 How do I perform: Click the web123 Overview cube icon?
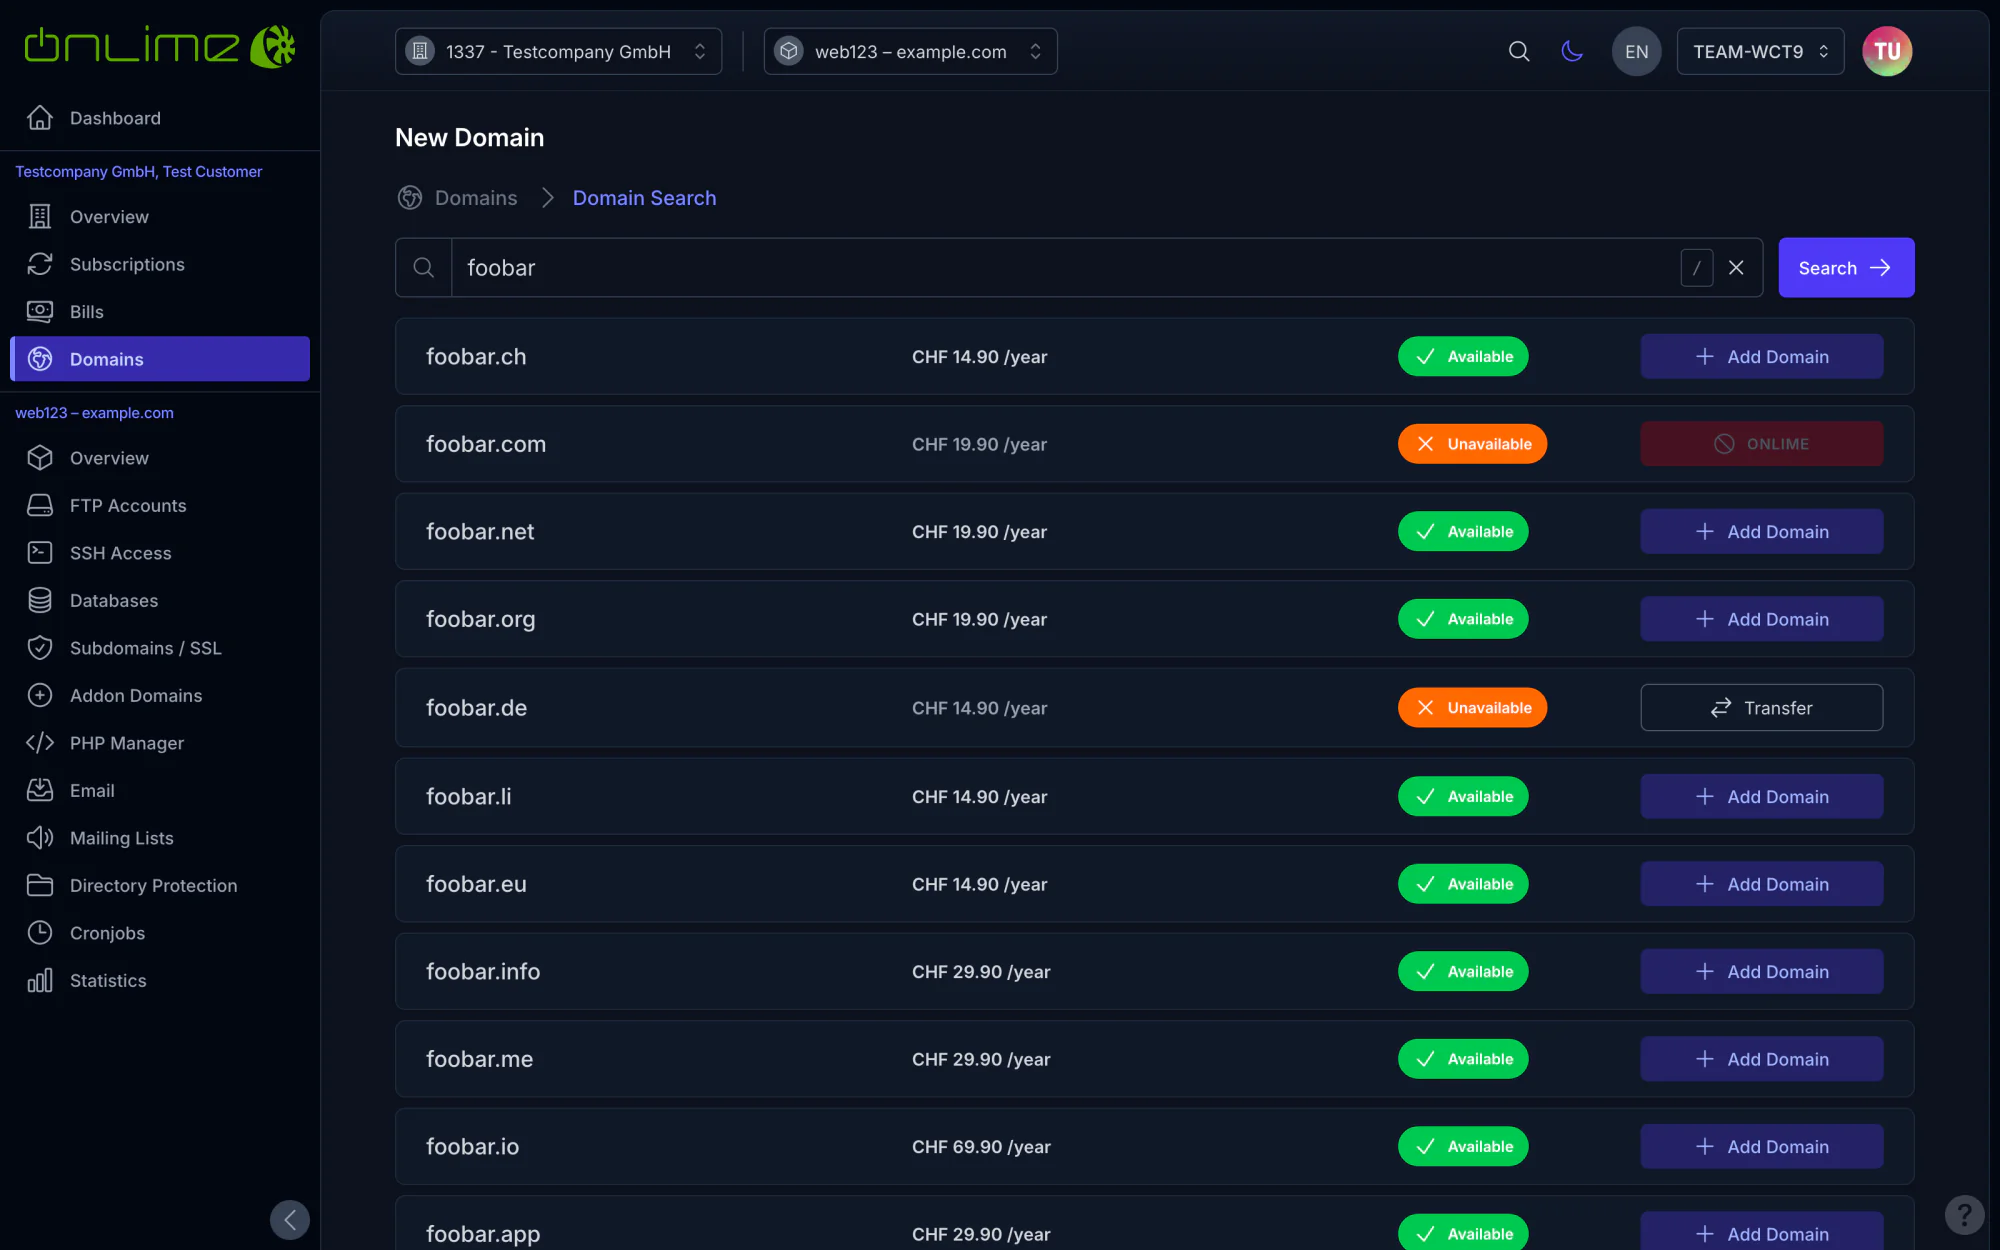(40, 457)
